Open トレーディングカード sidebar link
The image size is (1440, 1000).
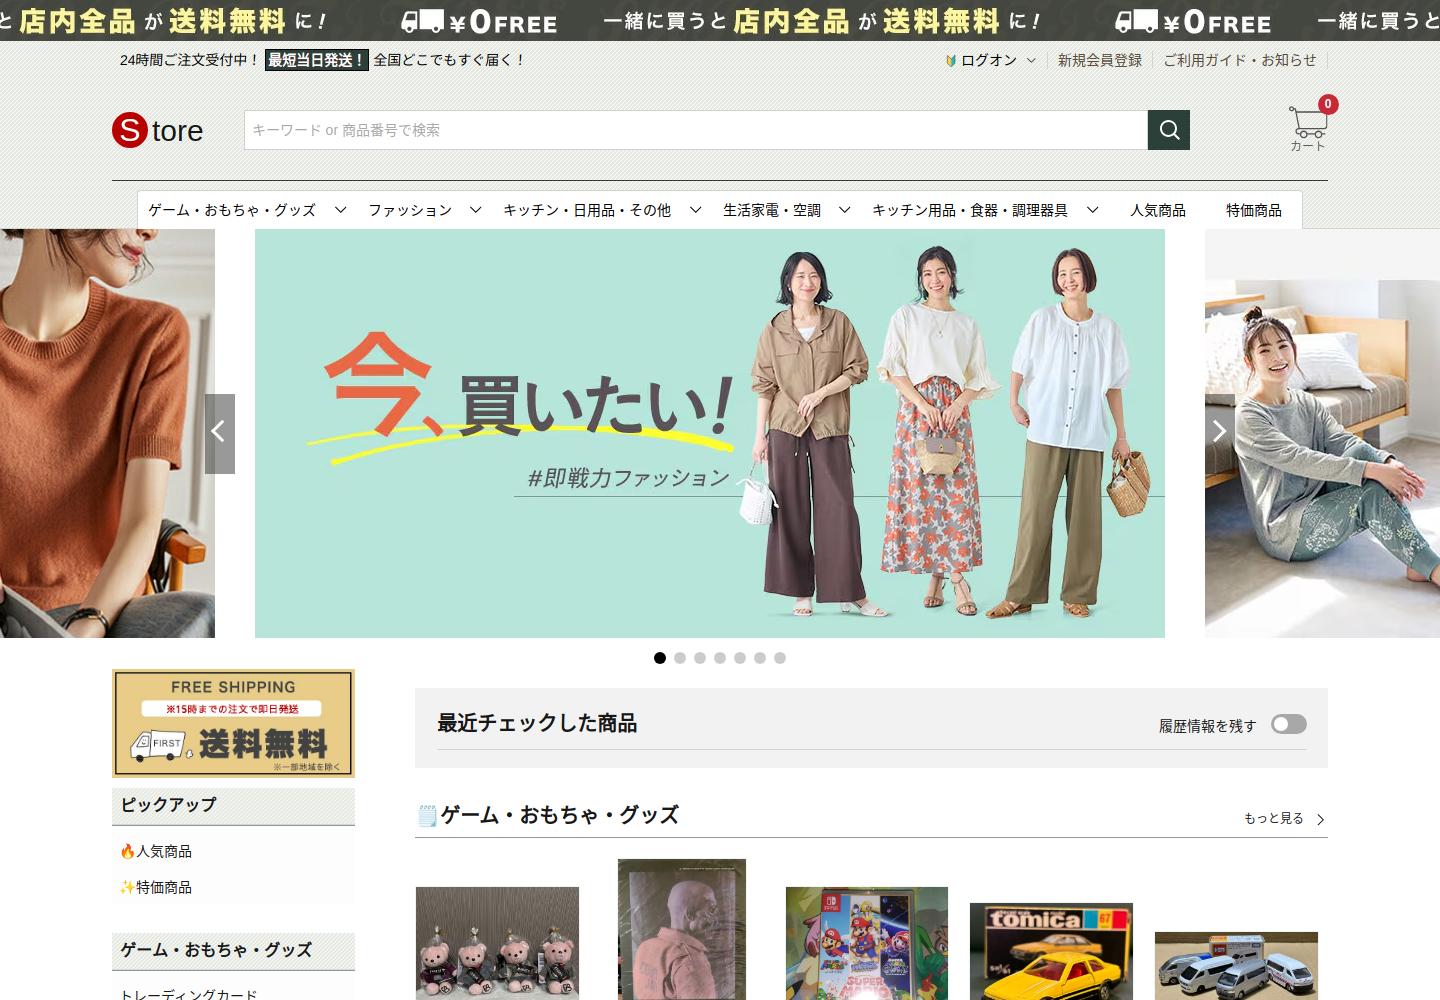(189, 994)
